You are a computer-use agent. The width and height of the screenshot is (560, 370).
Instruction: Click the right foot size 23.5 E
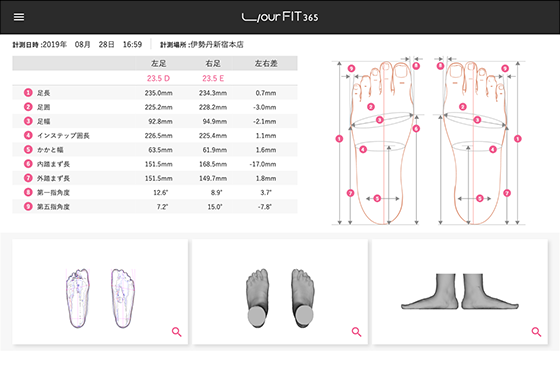point(213,78)
